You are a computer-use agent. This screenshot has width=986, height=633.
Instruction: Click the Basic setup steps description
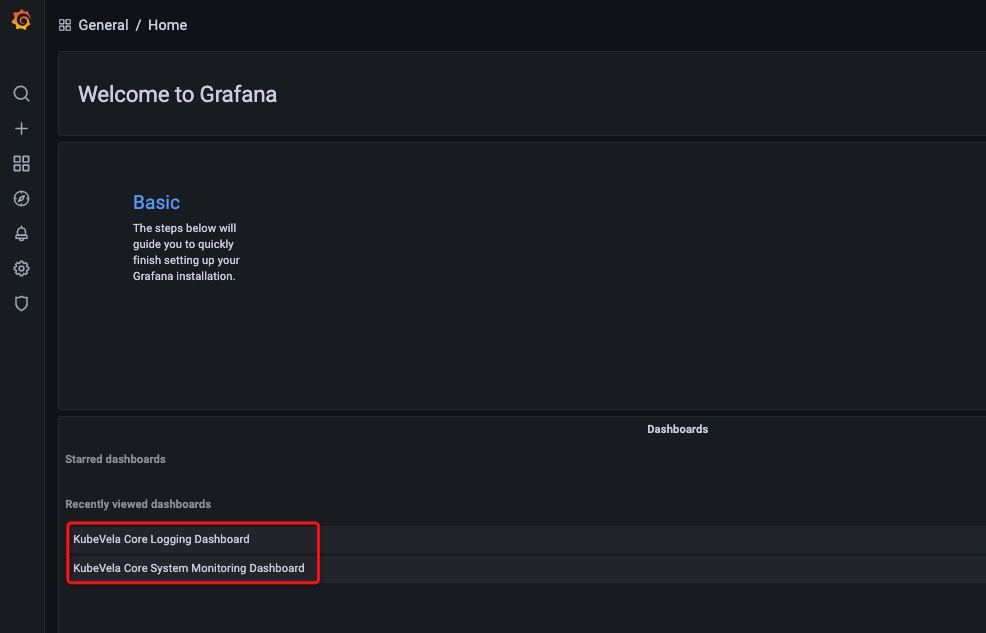pos(186,252)
